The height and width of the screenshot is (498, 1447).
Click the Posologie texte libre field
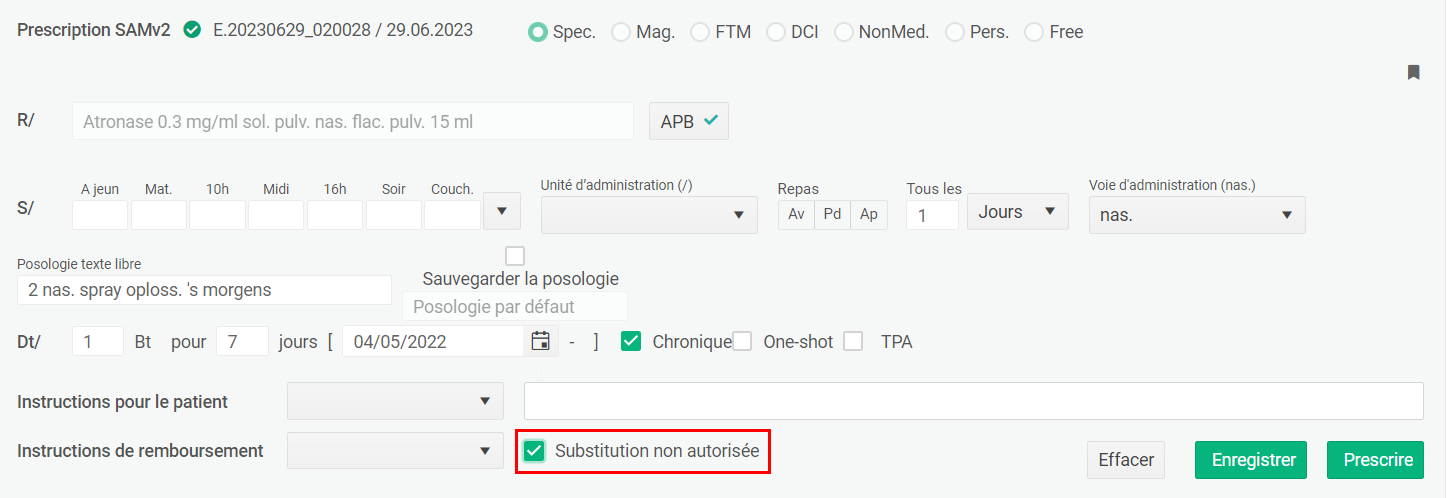[204, 290]
